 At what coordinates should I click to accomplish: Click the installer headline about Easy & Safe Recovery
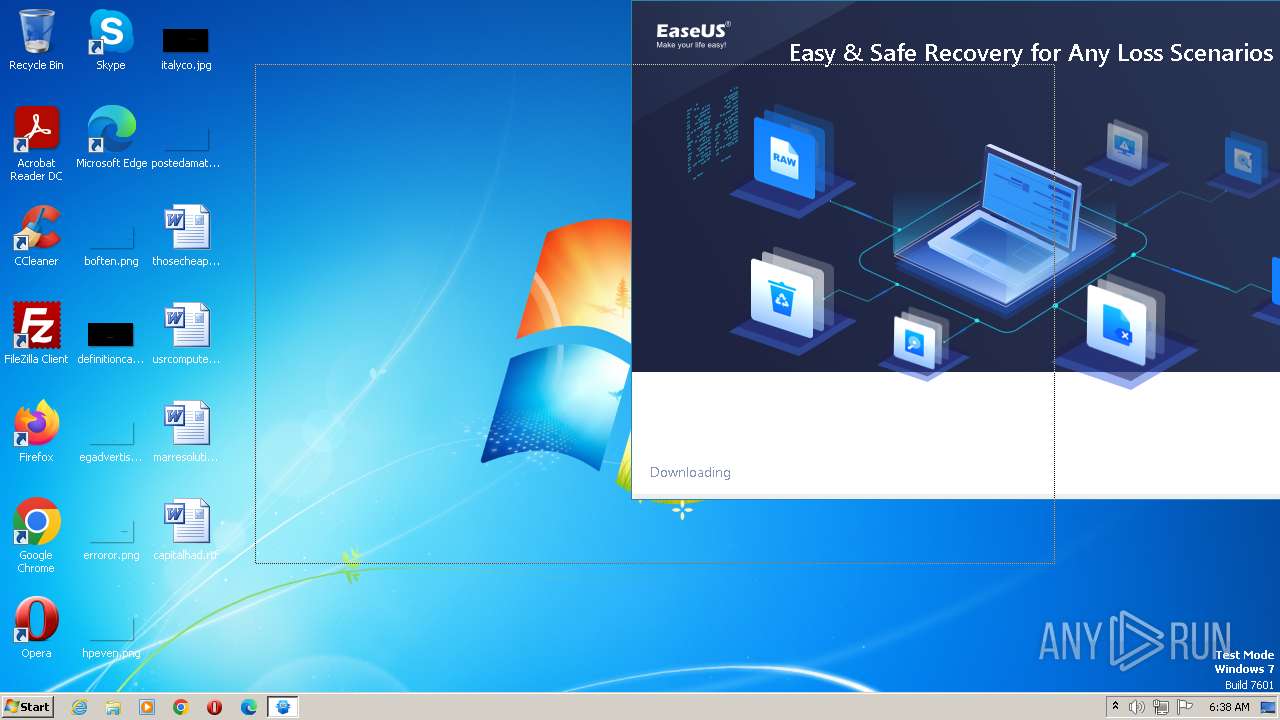[1031, 53]
